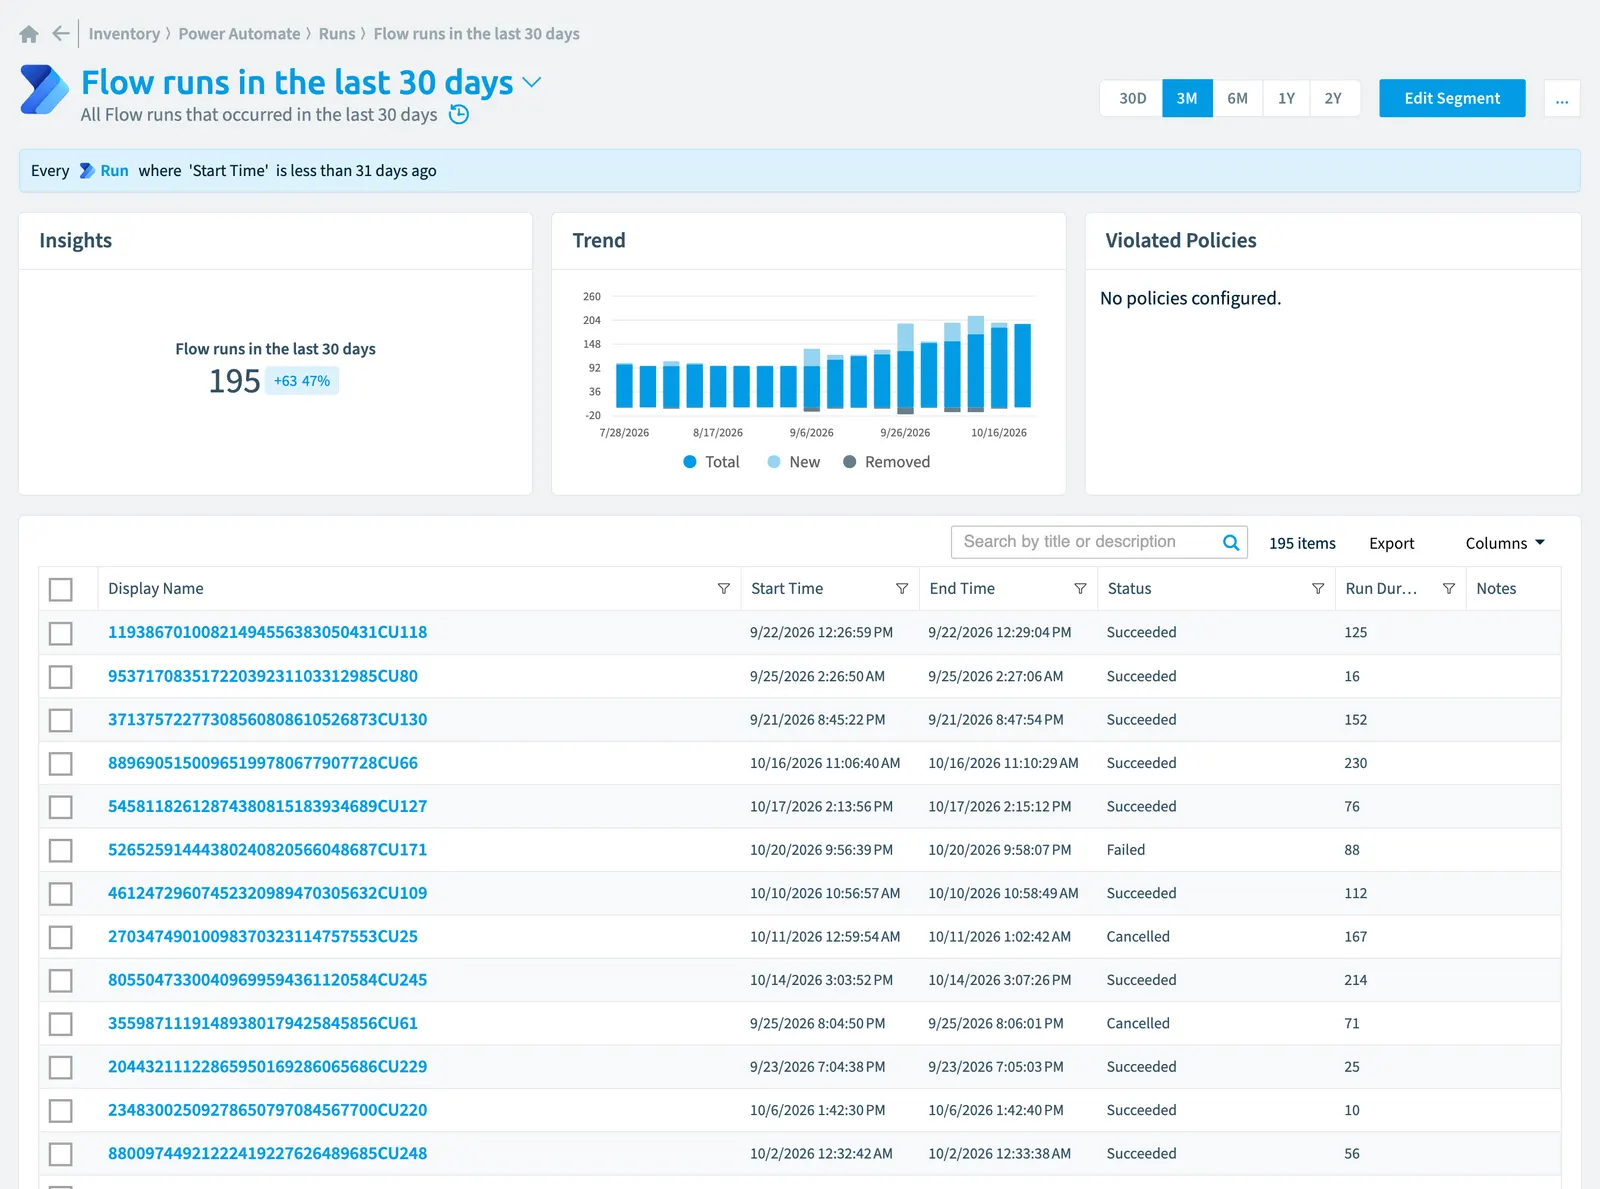Open the run link ending in CU66
The image size is (1600, 1189).
pos(263,763)
